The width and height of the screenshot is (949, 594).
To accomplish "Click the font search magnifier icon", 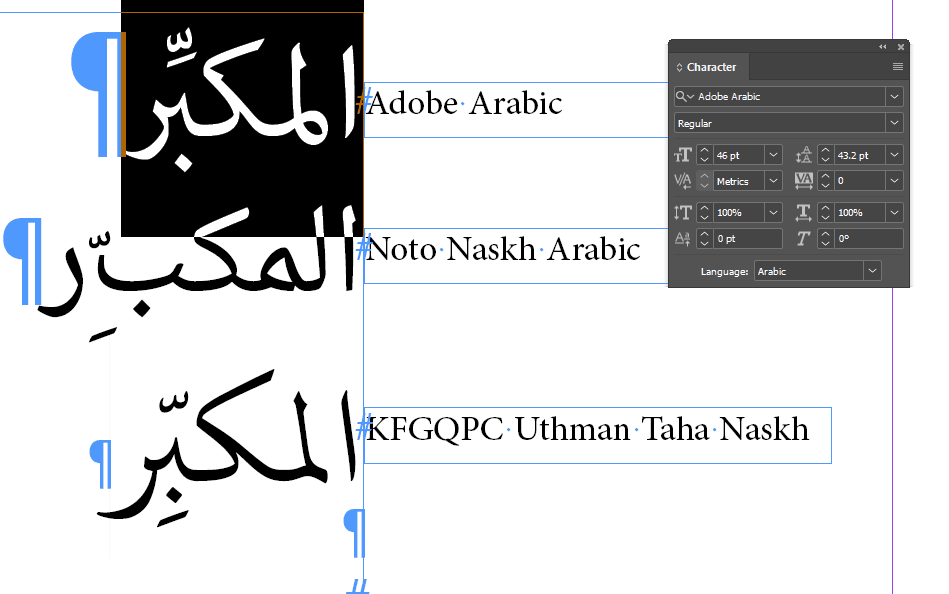I will [x=685, y=96].
